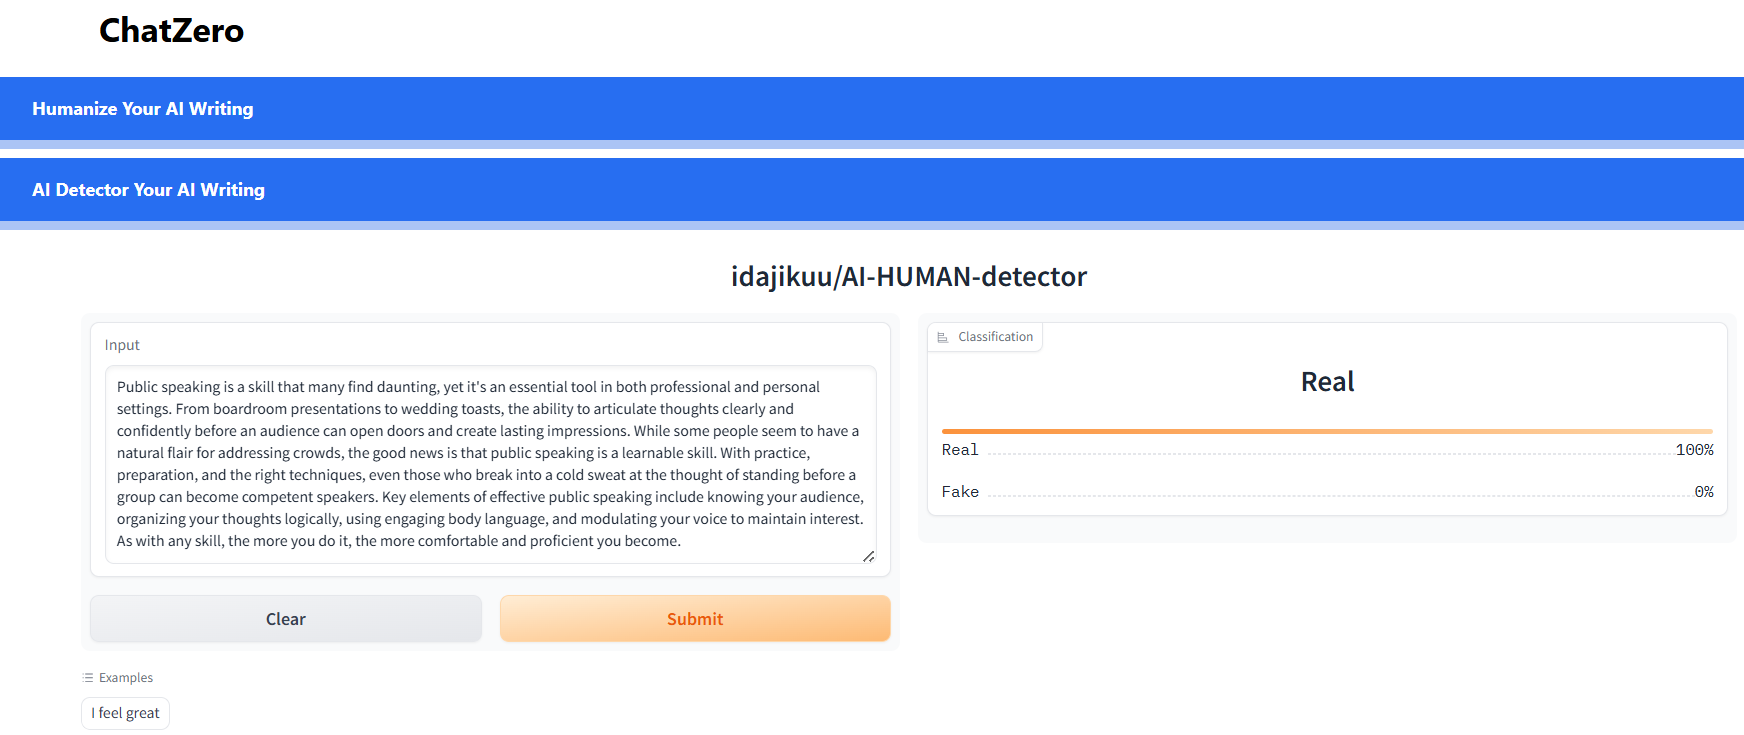Click the 0% Fake value

point(1703,492)
